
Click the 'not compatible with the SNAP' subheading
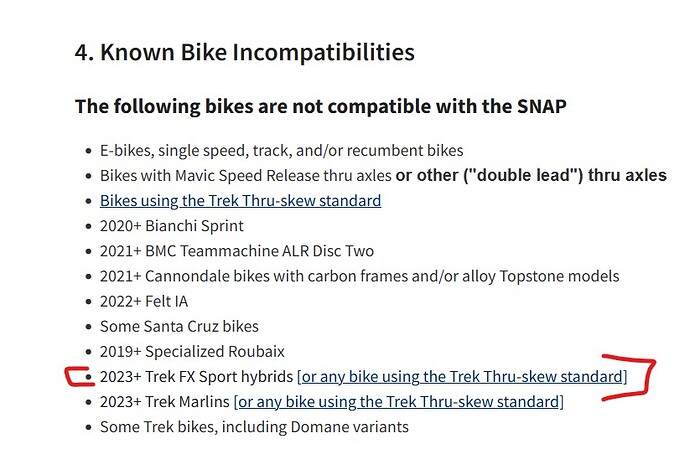point(321,106)
